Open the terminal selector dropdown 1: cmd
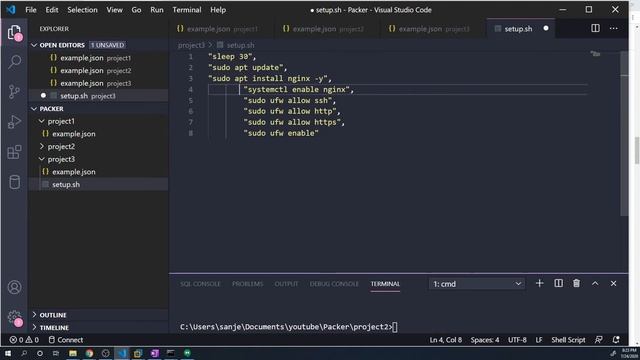This screenshot has width=640, height=360. [x=477, y=284]
